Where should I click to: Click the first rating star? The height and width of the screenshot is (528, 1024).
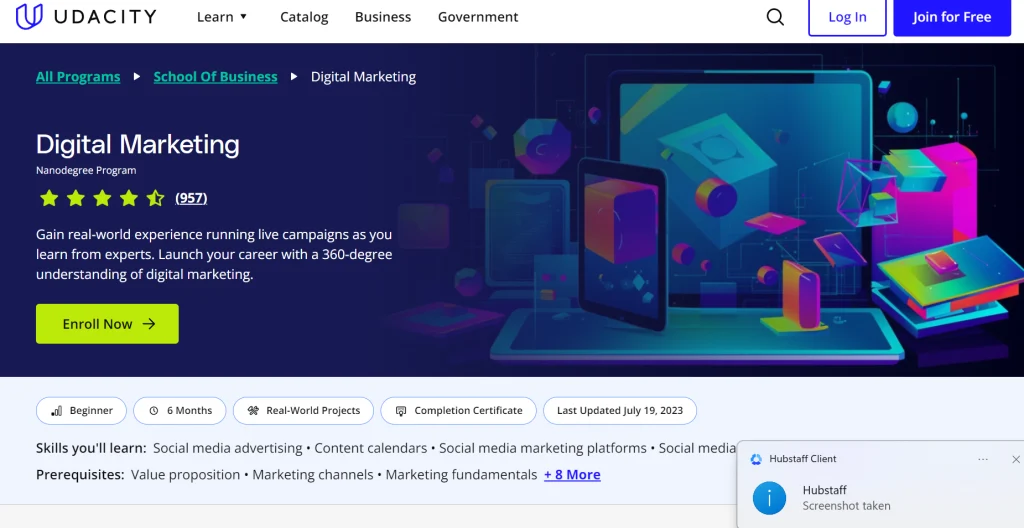[49, 197]
